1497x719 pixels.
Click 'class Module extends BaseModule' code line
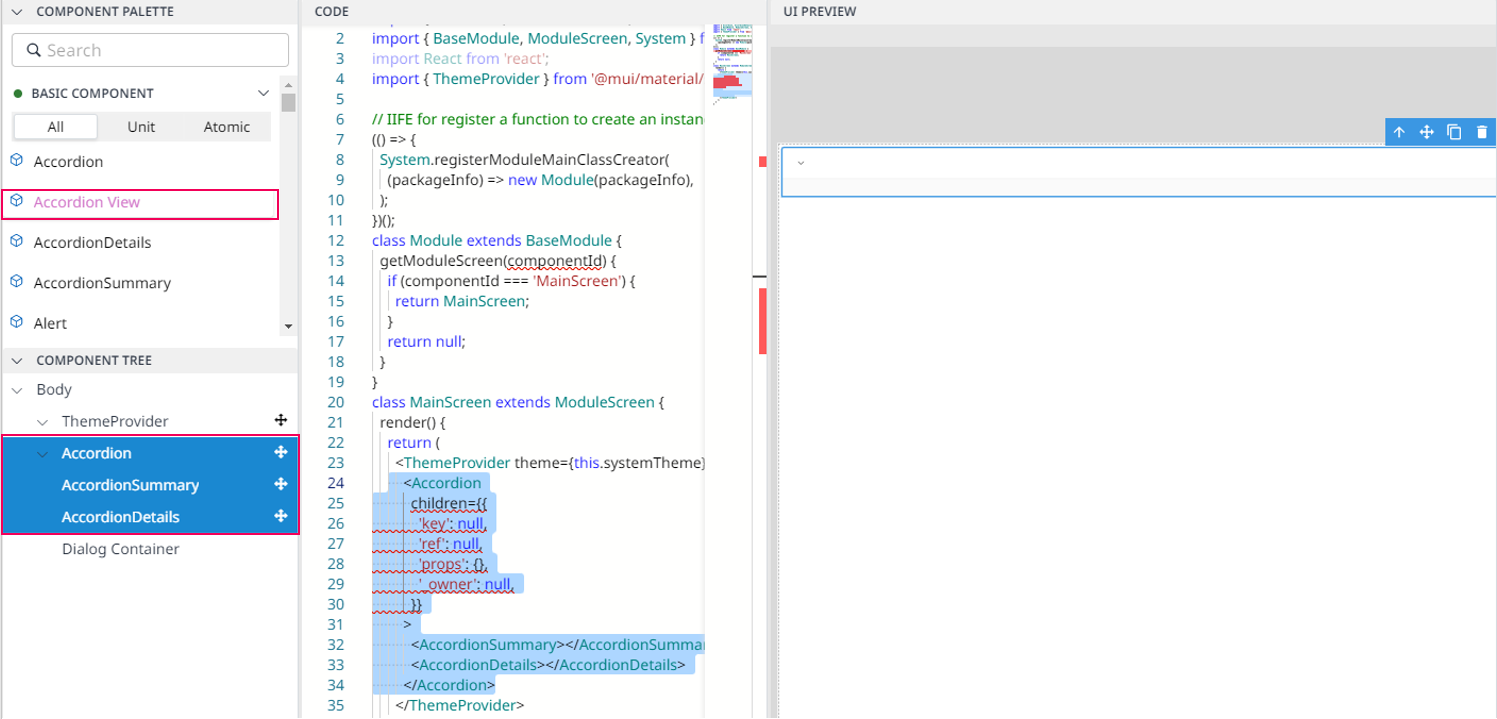[x=497, y=241]
